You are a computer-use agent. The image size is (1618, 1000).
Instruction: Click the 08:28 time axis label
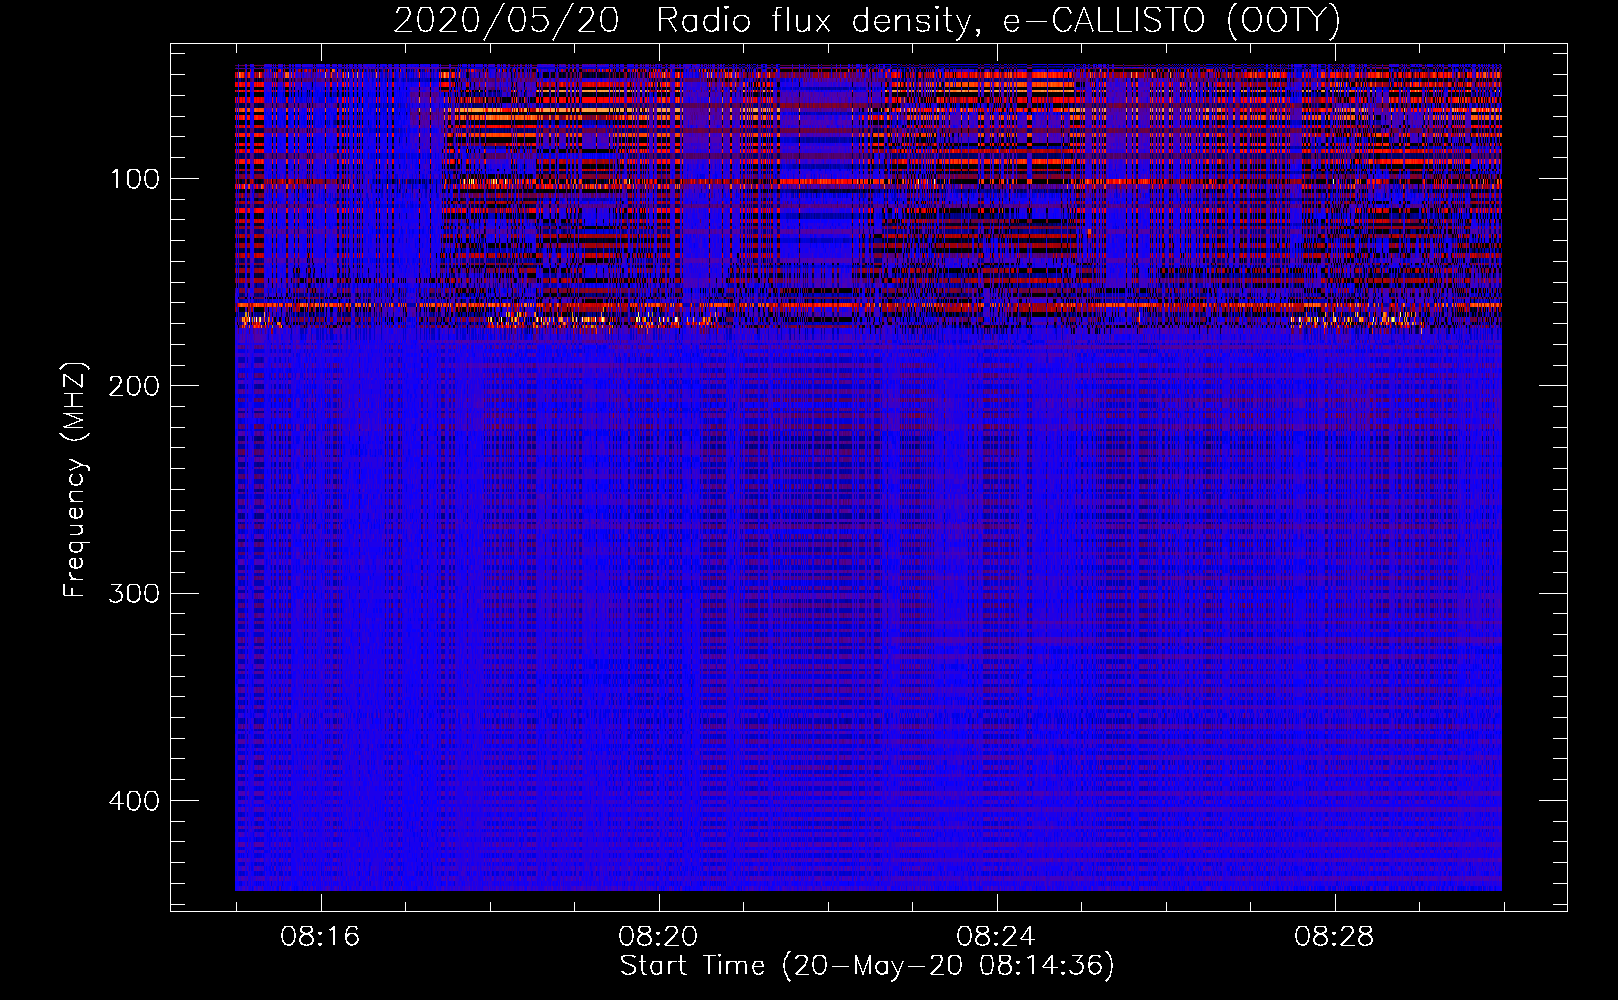1334,937
